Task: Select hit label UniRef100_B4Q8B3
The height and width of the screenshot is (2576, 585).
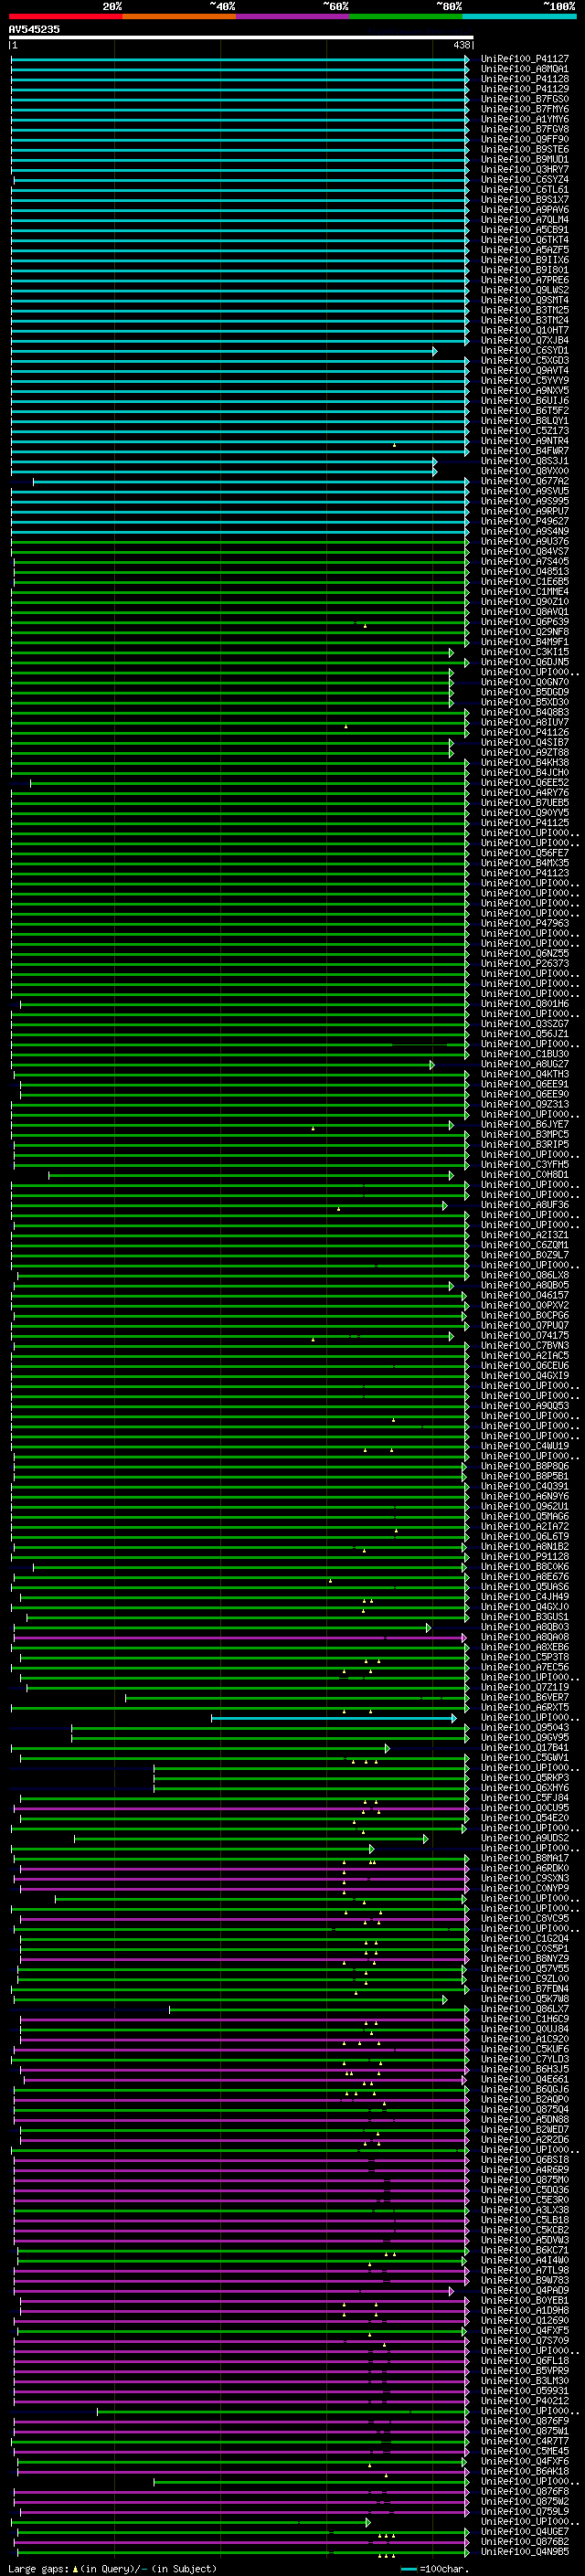Action: (x=525, y=713)
